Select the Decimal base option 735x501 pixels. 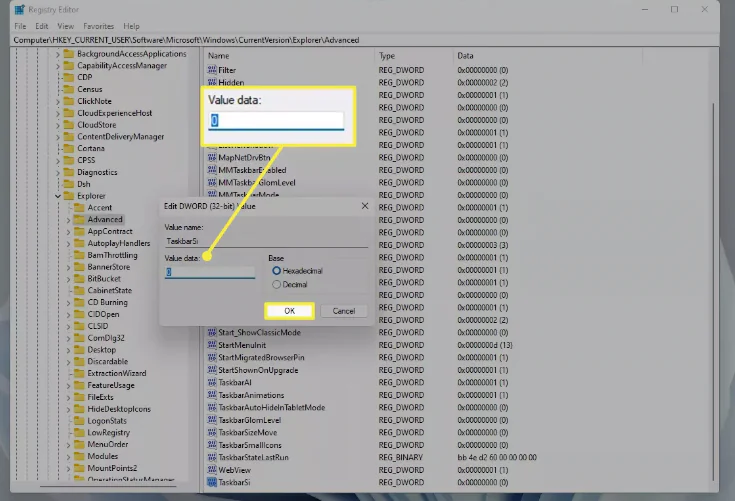click(277, 284)
